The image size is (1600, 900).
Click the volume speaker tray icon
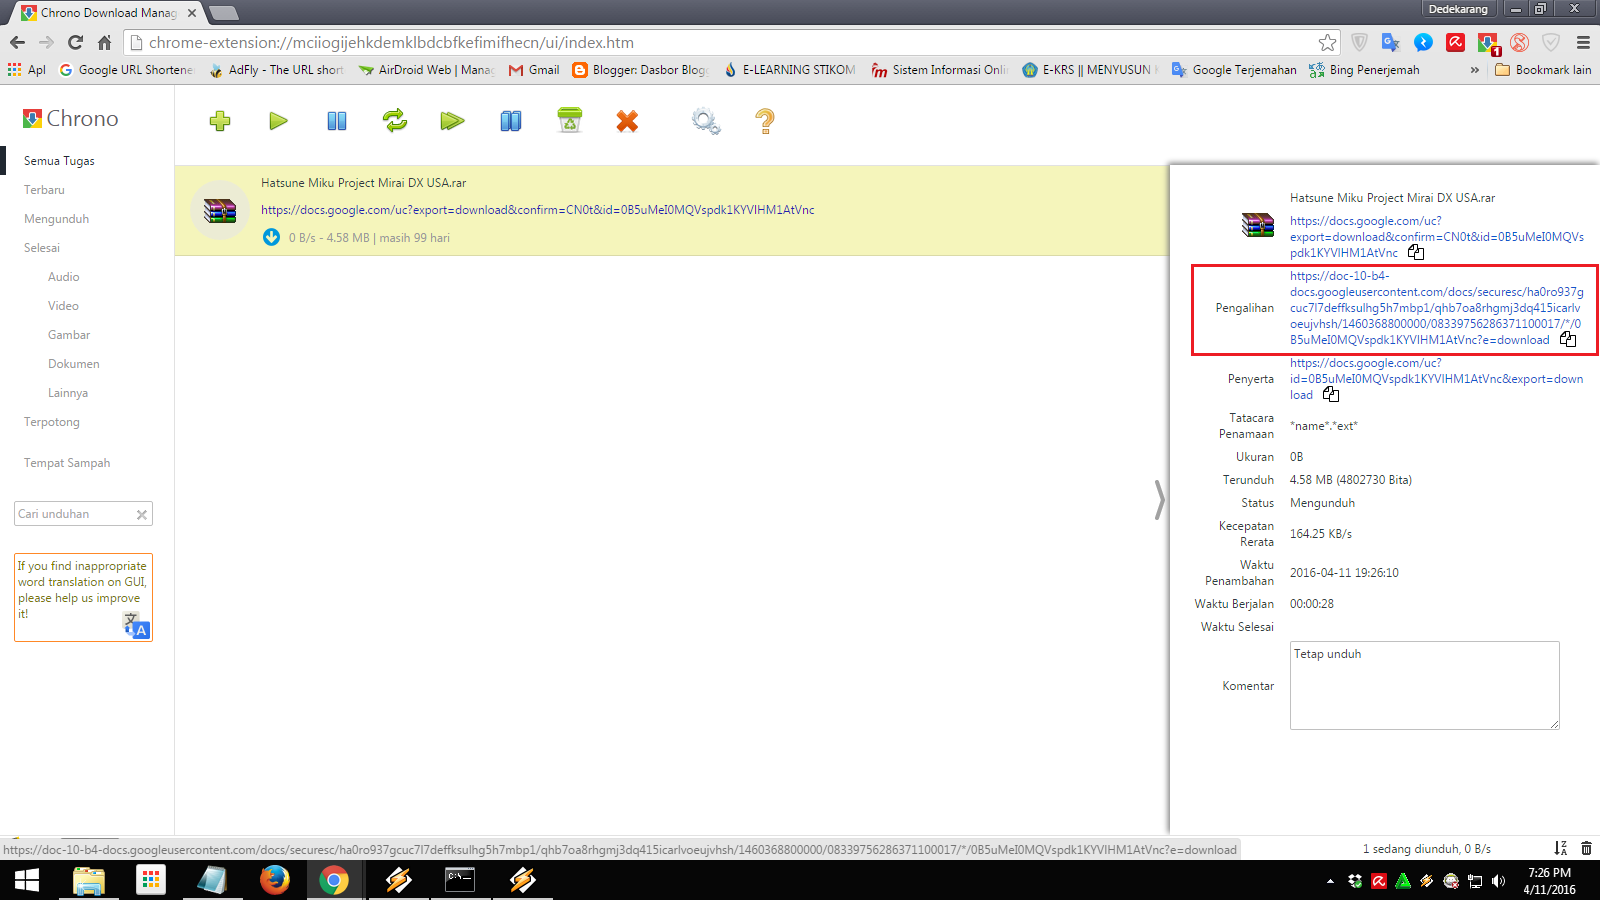click(x=1498, y=881)
